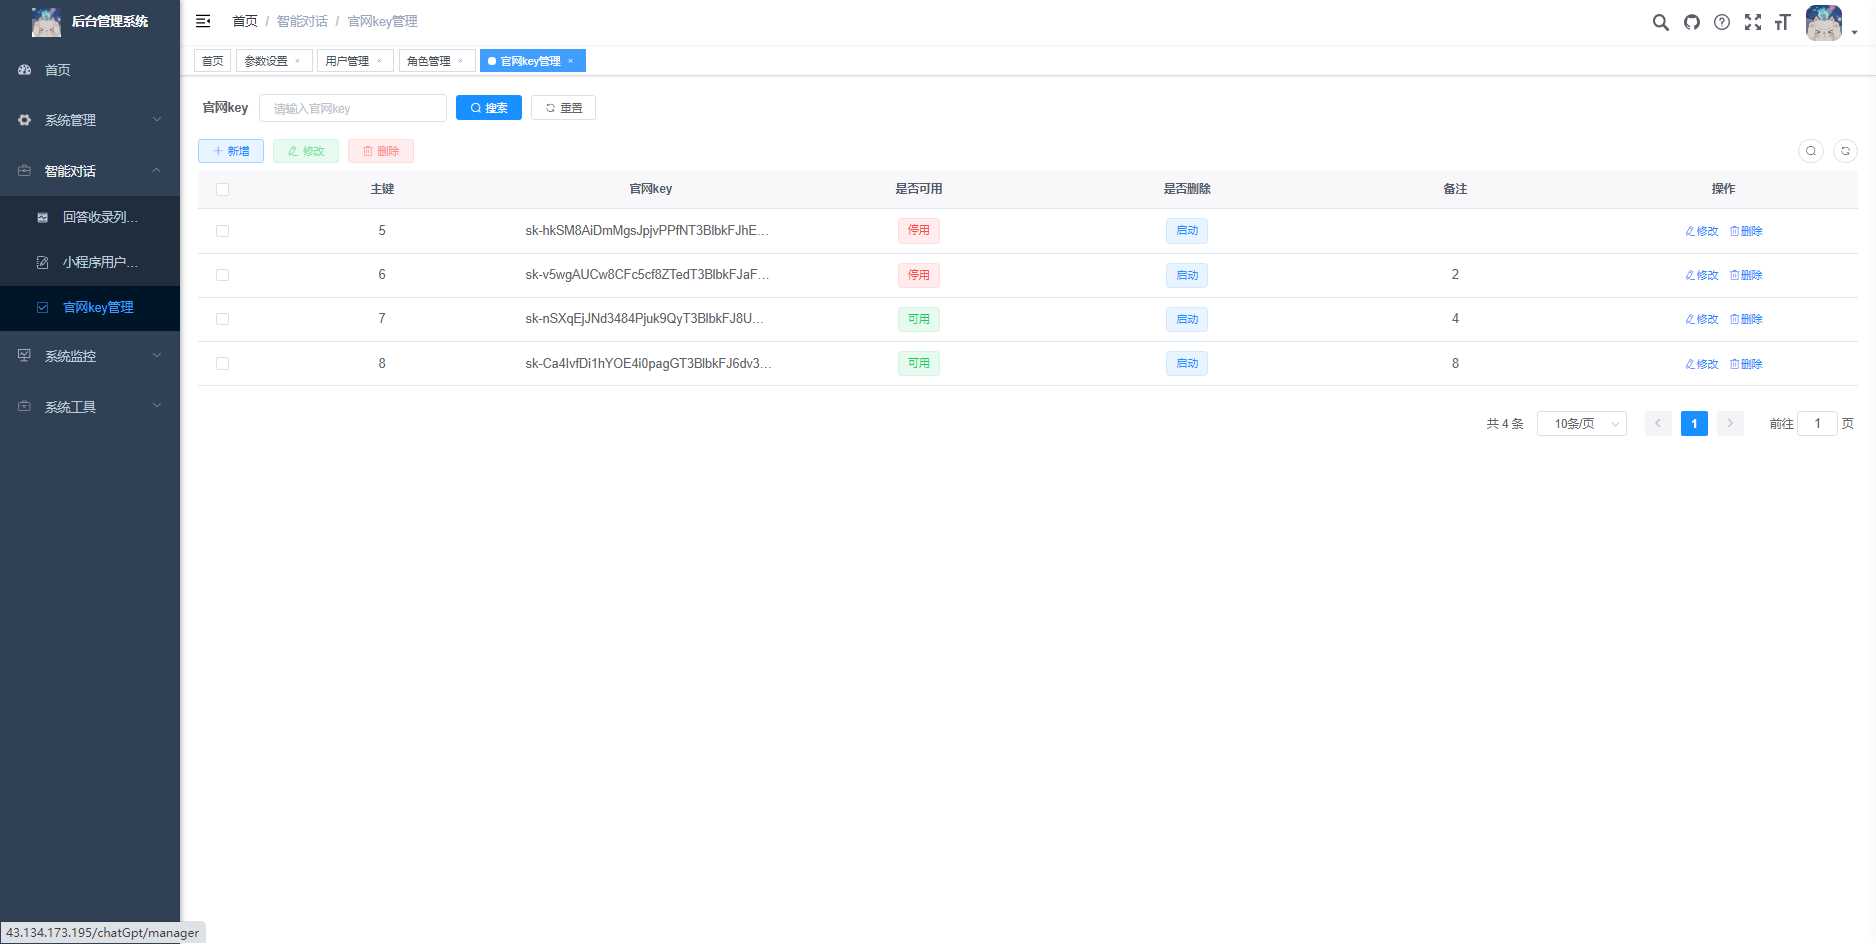Click the page number input near 前往
This screenshot has width=1876, height=944.
pyautogui.click(x=1817, y=423)
